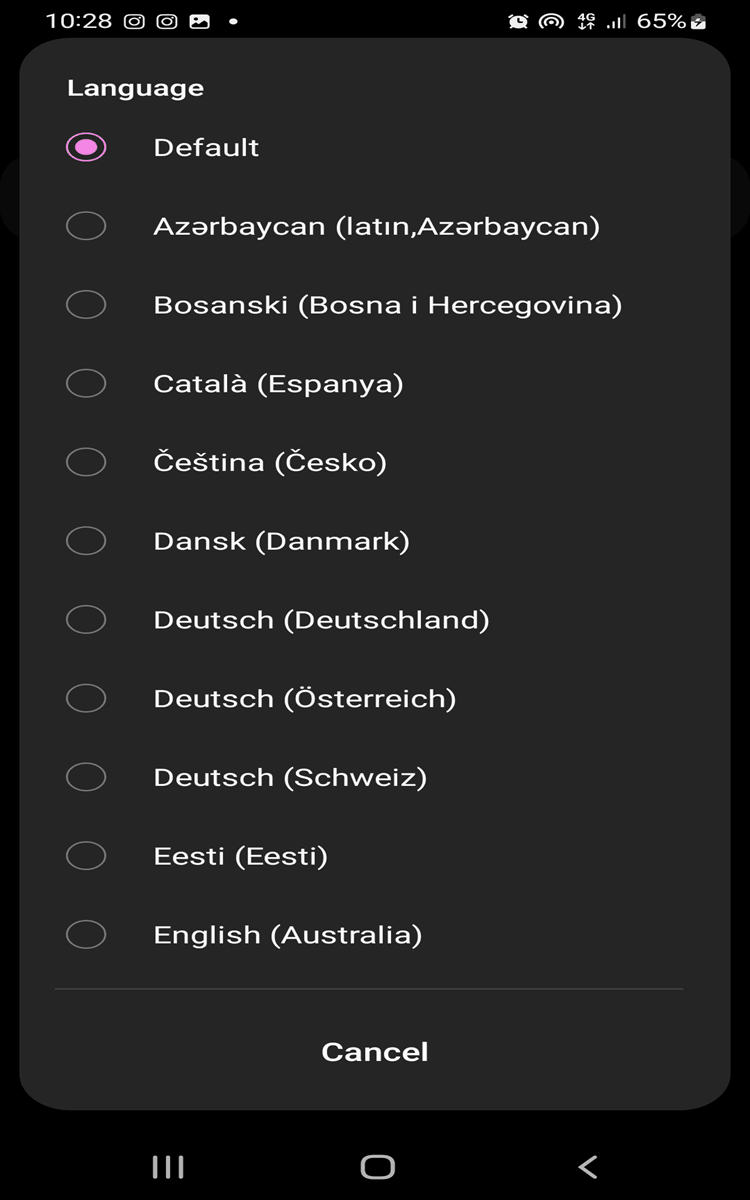Choose Dansk (Danmark) radio button
Screen dimensions: 750x1200
coord(86,541)
